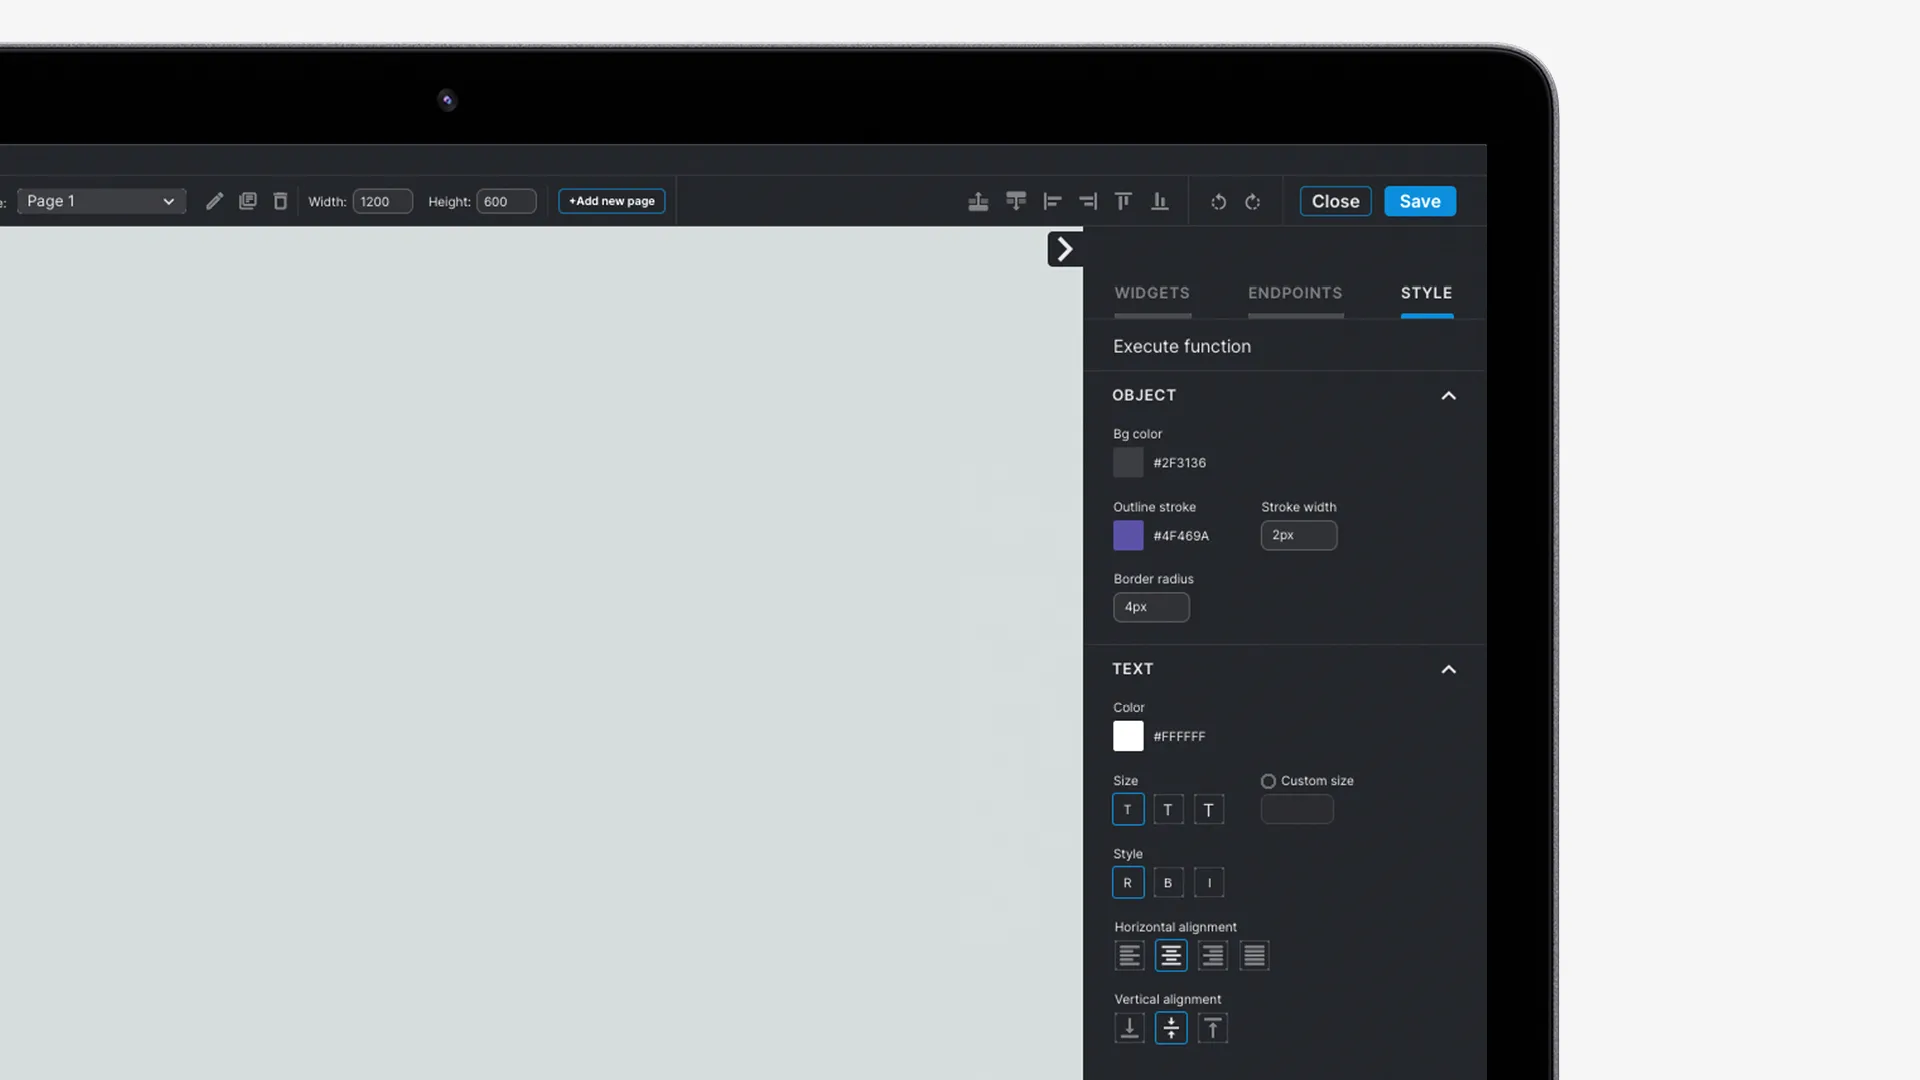Open the Page 1 dropdown
Viewport: 1920px width, 1080px height.
click(x=101, y=201)
